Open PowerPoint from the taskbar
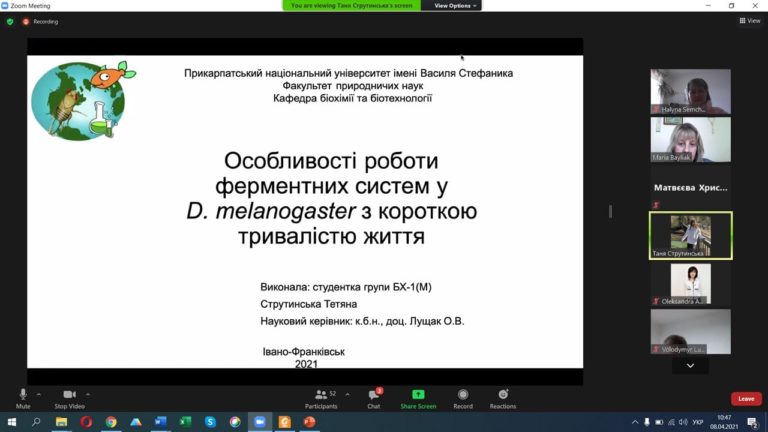 (x=310, y=422)
